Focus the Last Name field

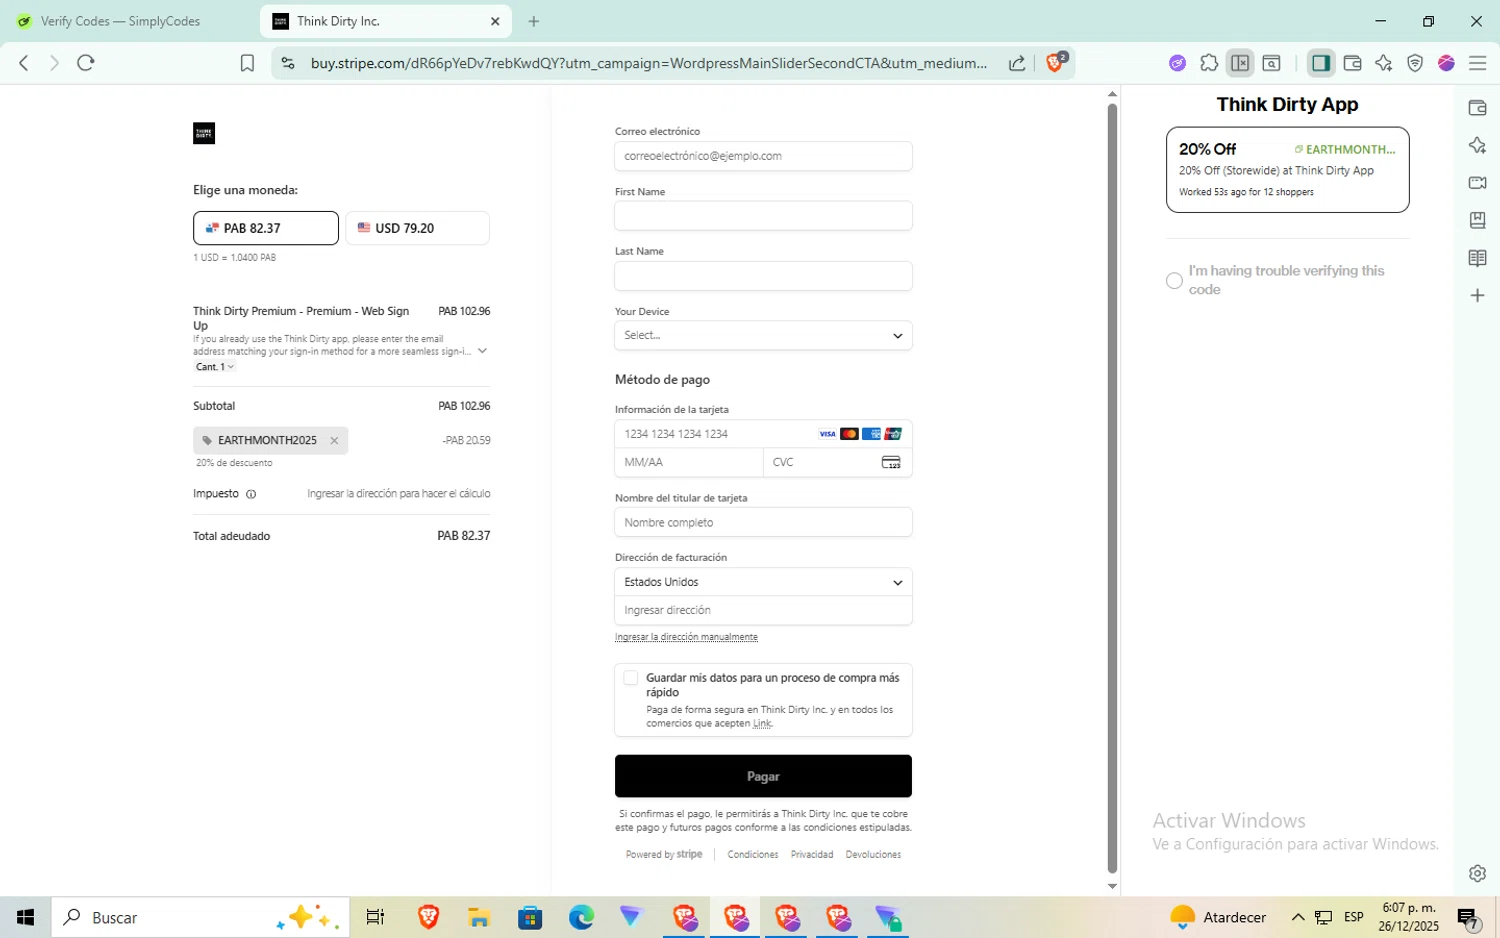click(763, 276)
